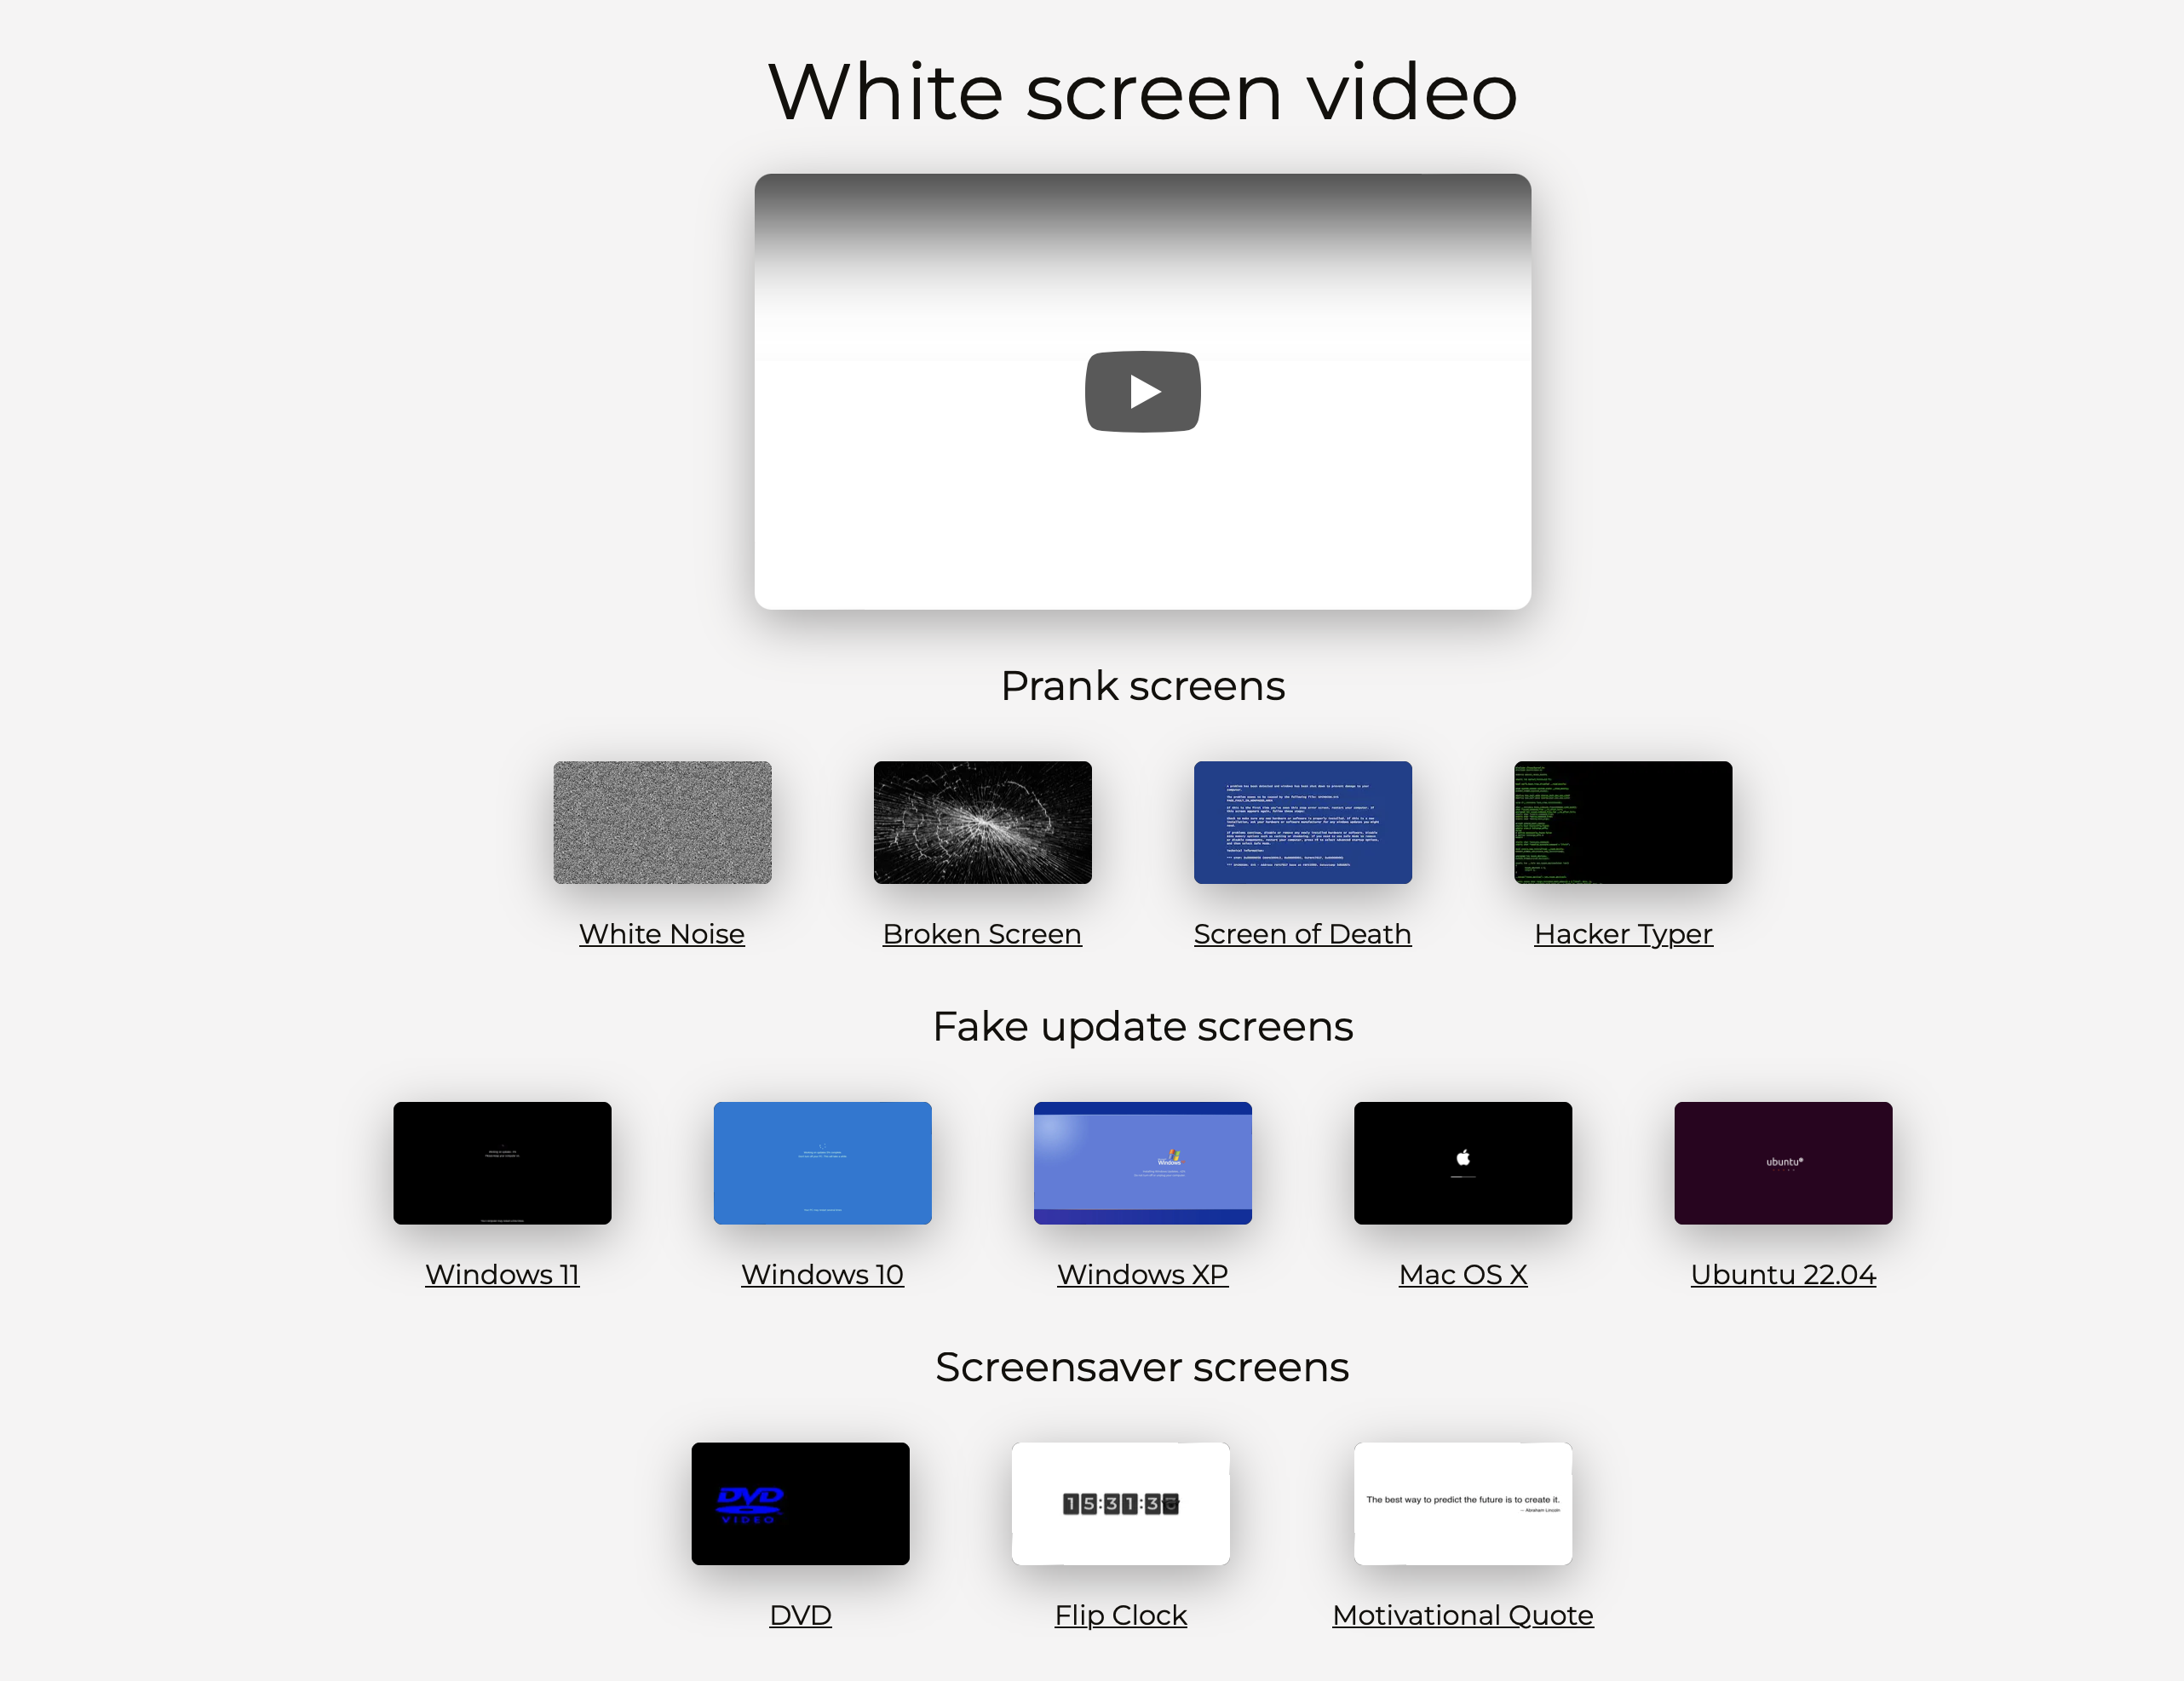The image size is (2184, 1681).
Task: Click the blue Screen of Death thumbnail
Action: tap(1302, 823)
